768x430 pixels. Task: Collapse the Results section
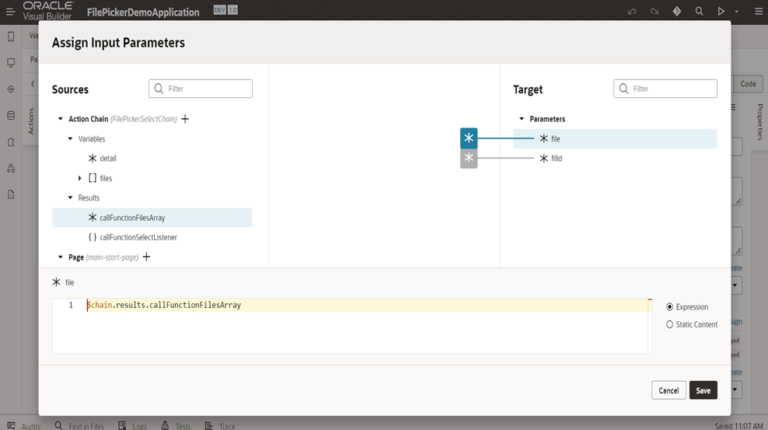click(70, 198)
